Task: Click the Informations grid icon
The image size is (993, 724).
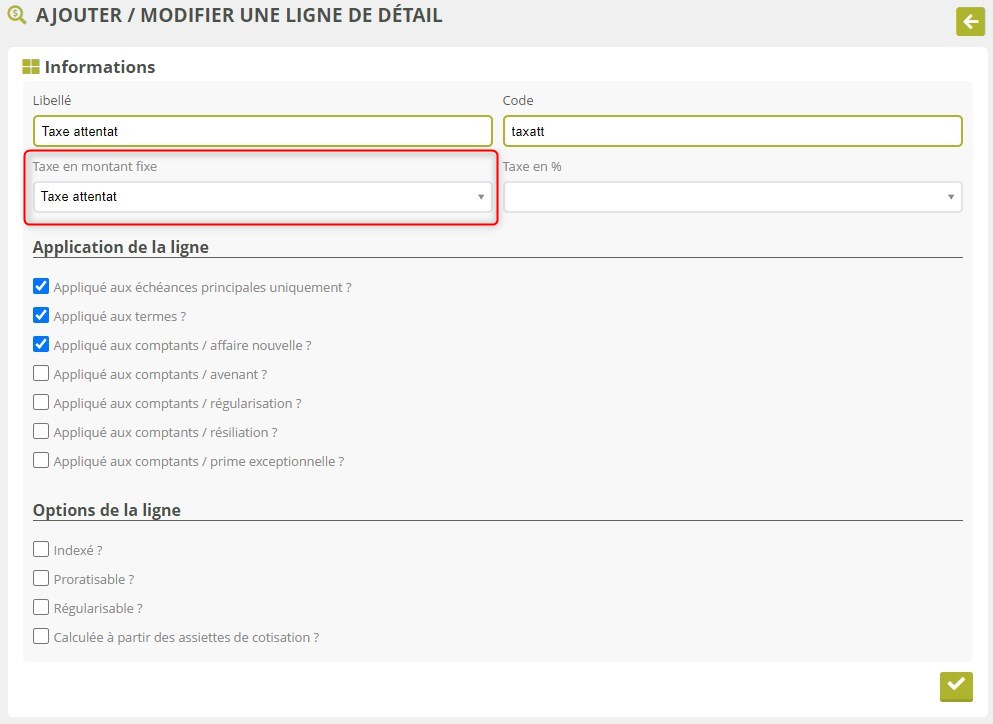Action: coord(31,67)
